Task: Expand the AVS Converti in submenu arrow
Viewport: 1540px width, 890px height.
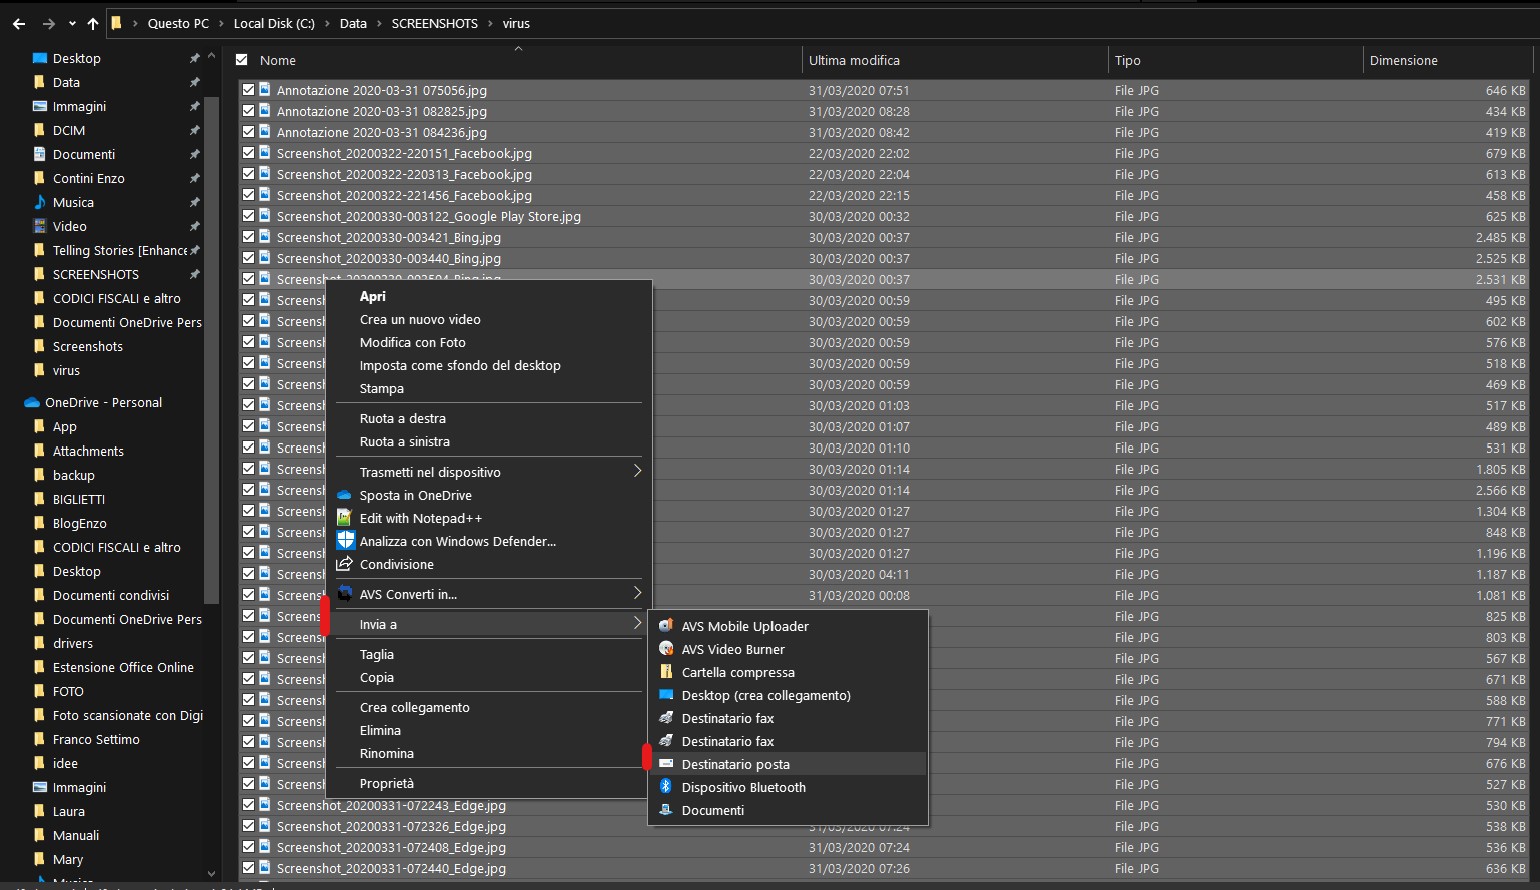Action: coord(637,594)
